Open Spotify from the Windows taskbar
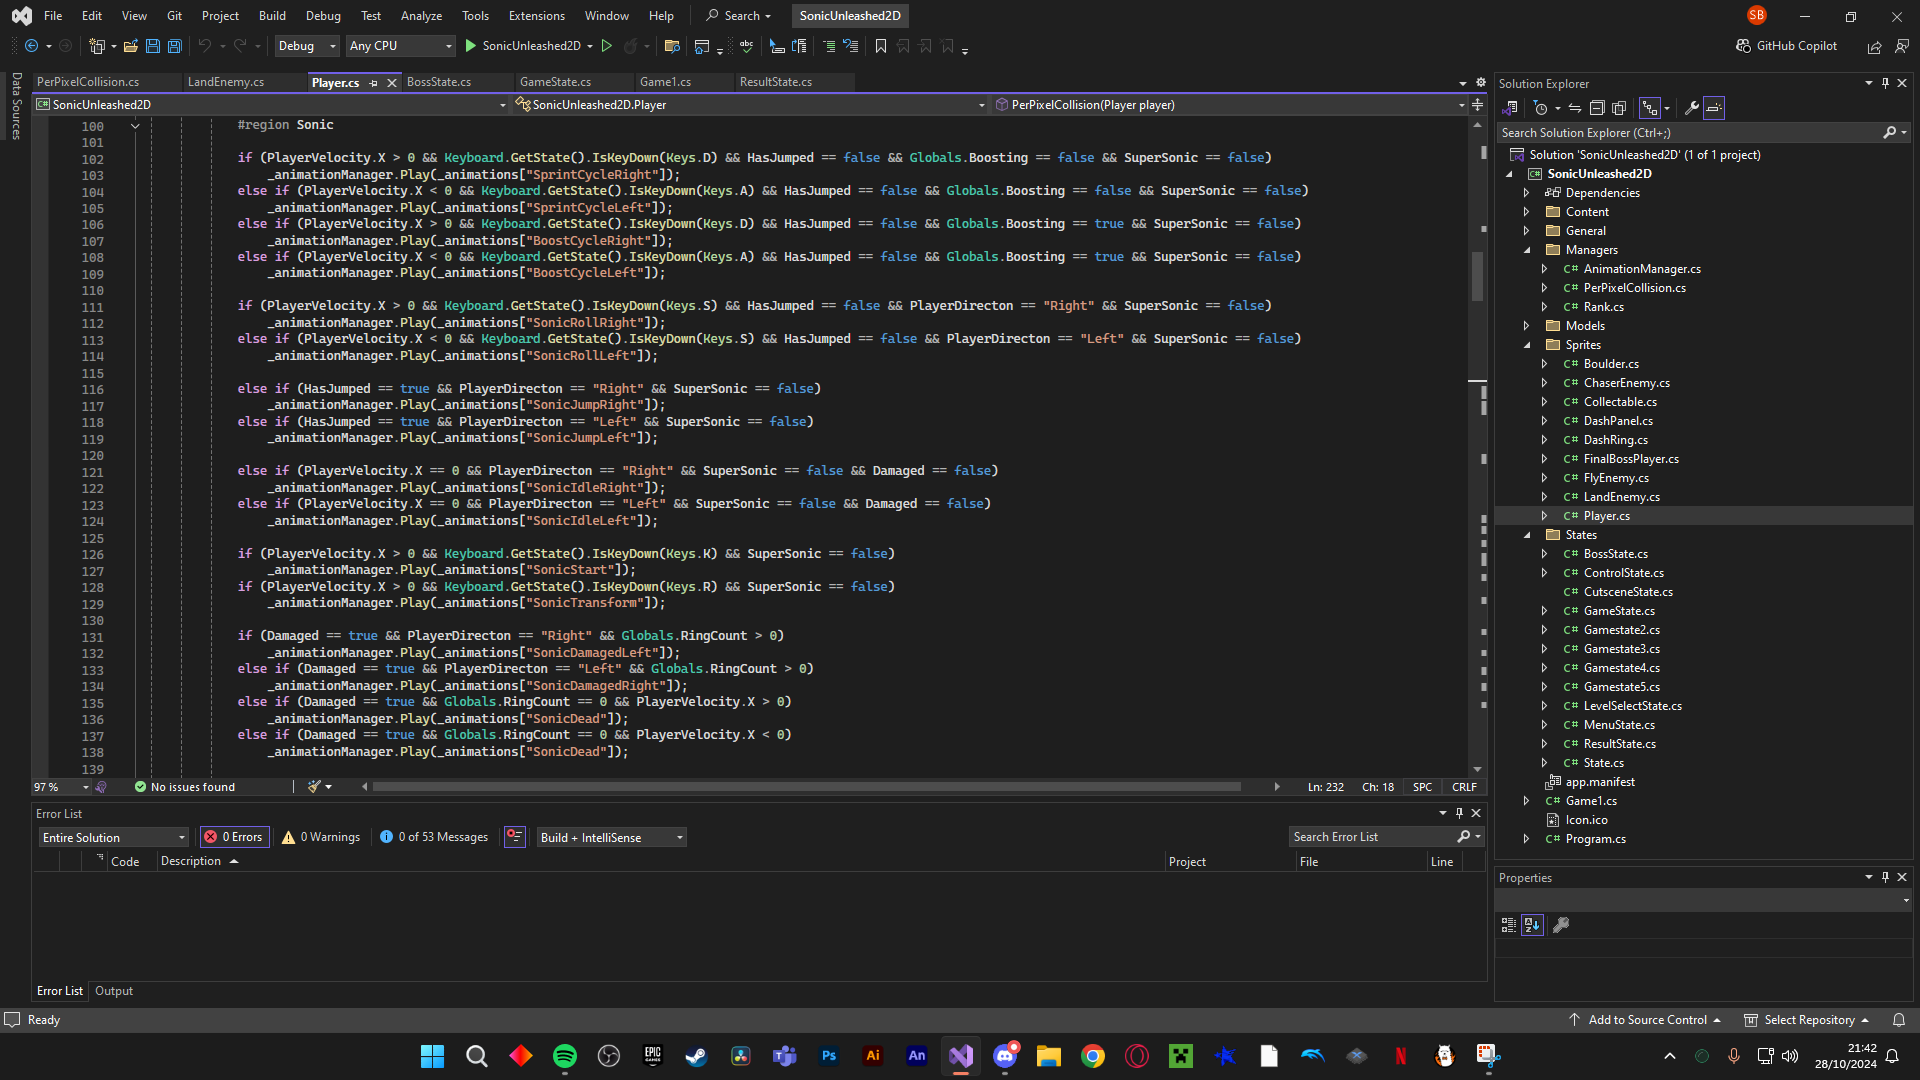 (565, 1056)
